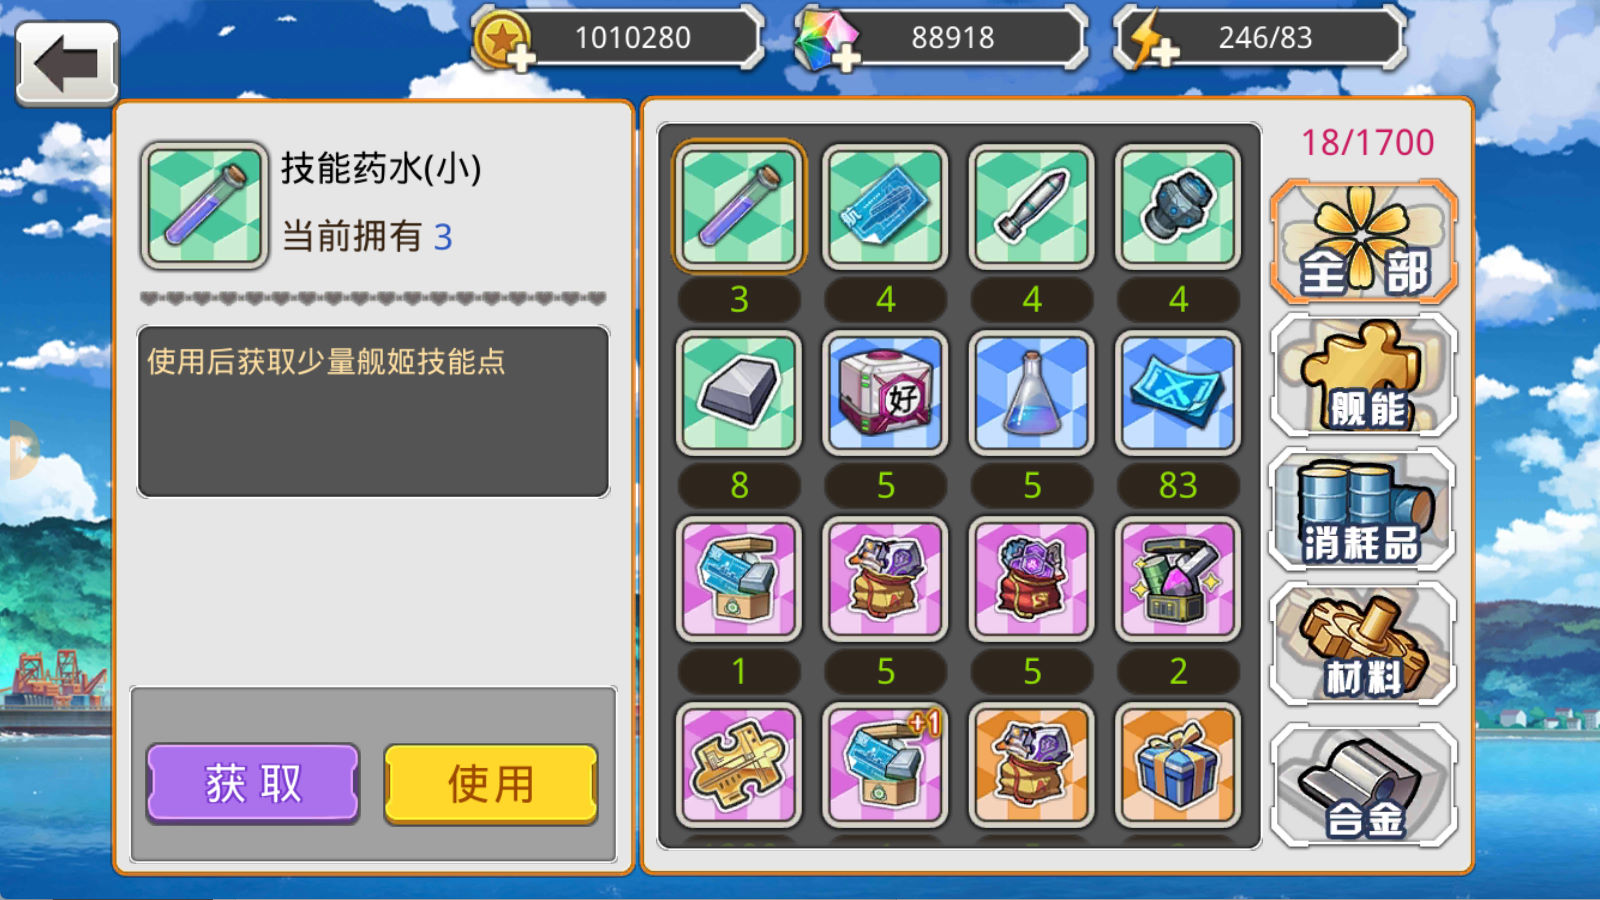This screenshot has height=900, width=1600.
Task: Open the 材料 materials tab
Action: click(1362, 645)
